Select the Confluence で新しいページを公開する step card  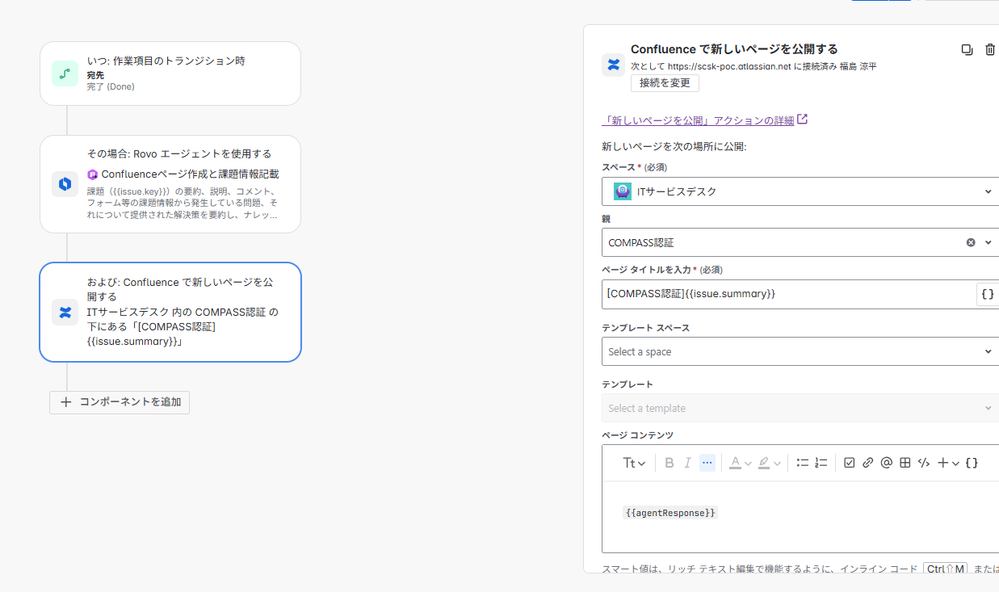[x=170, y=312]
